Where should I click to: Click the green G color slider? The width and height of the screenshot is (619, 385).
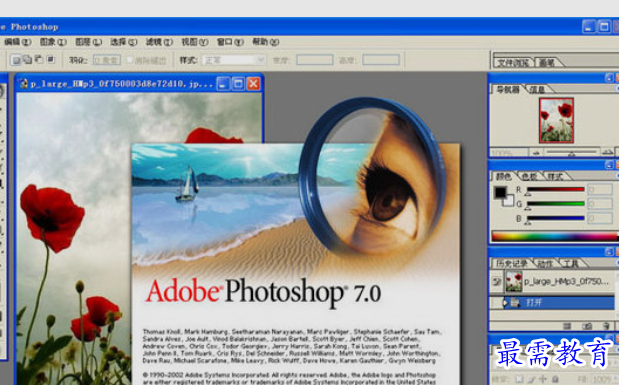point(555,204)
